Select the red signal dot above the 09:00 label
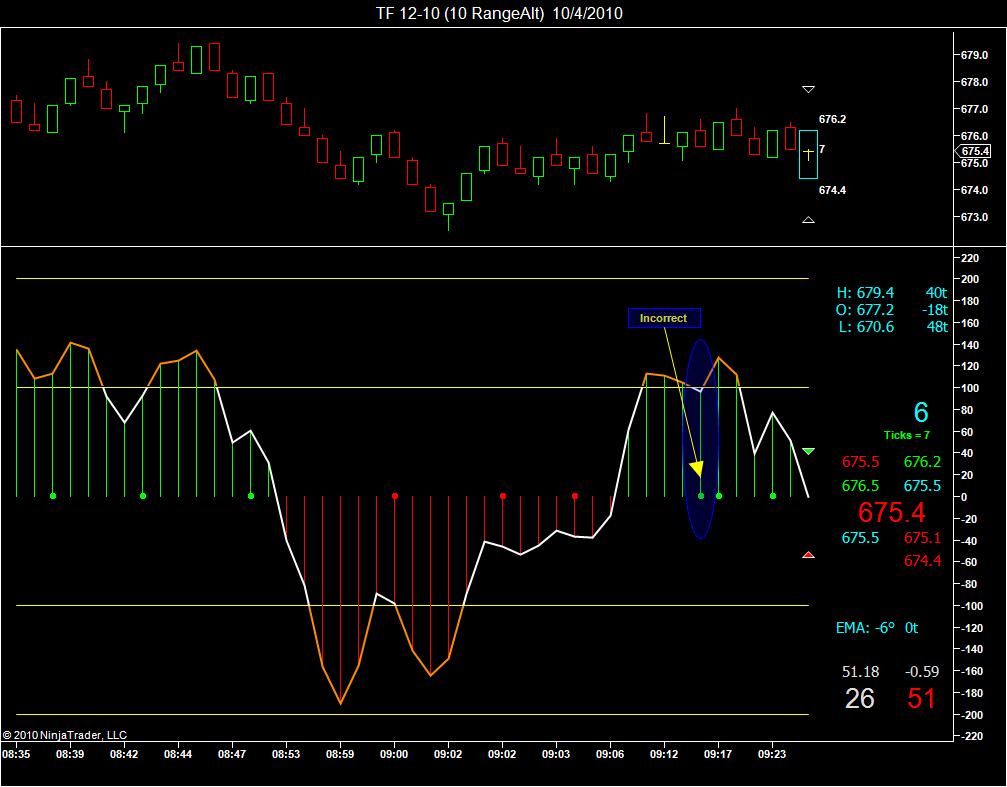Screen dimensions: 1007x787 [395, 496]
